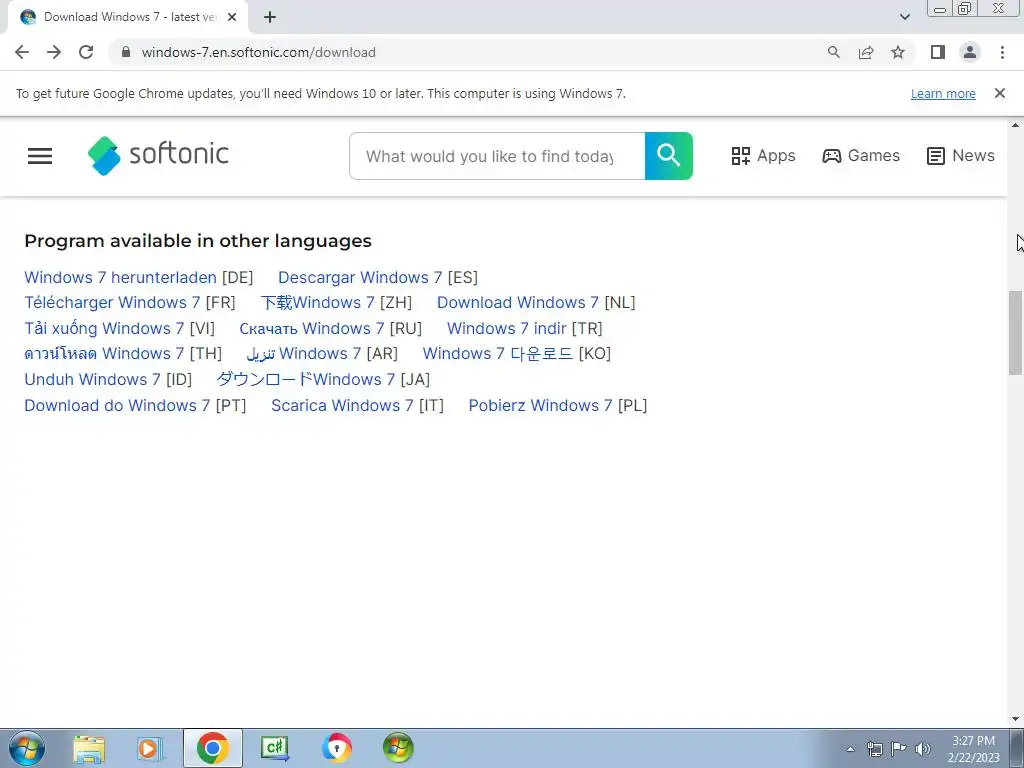
Task: Open the News section
Action: [961, 155]
